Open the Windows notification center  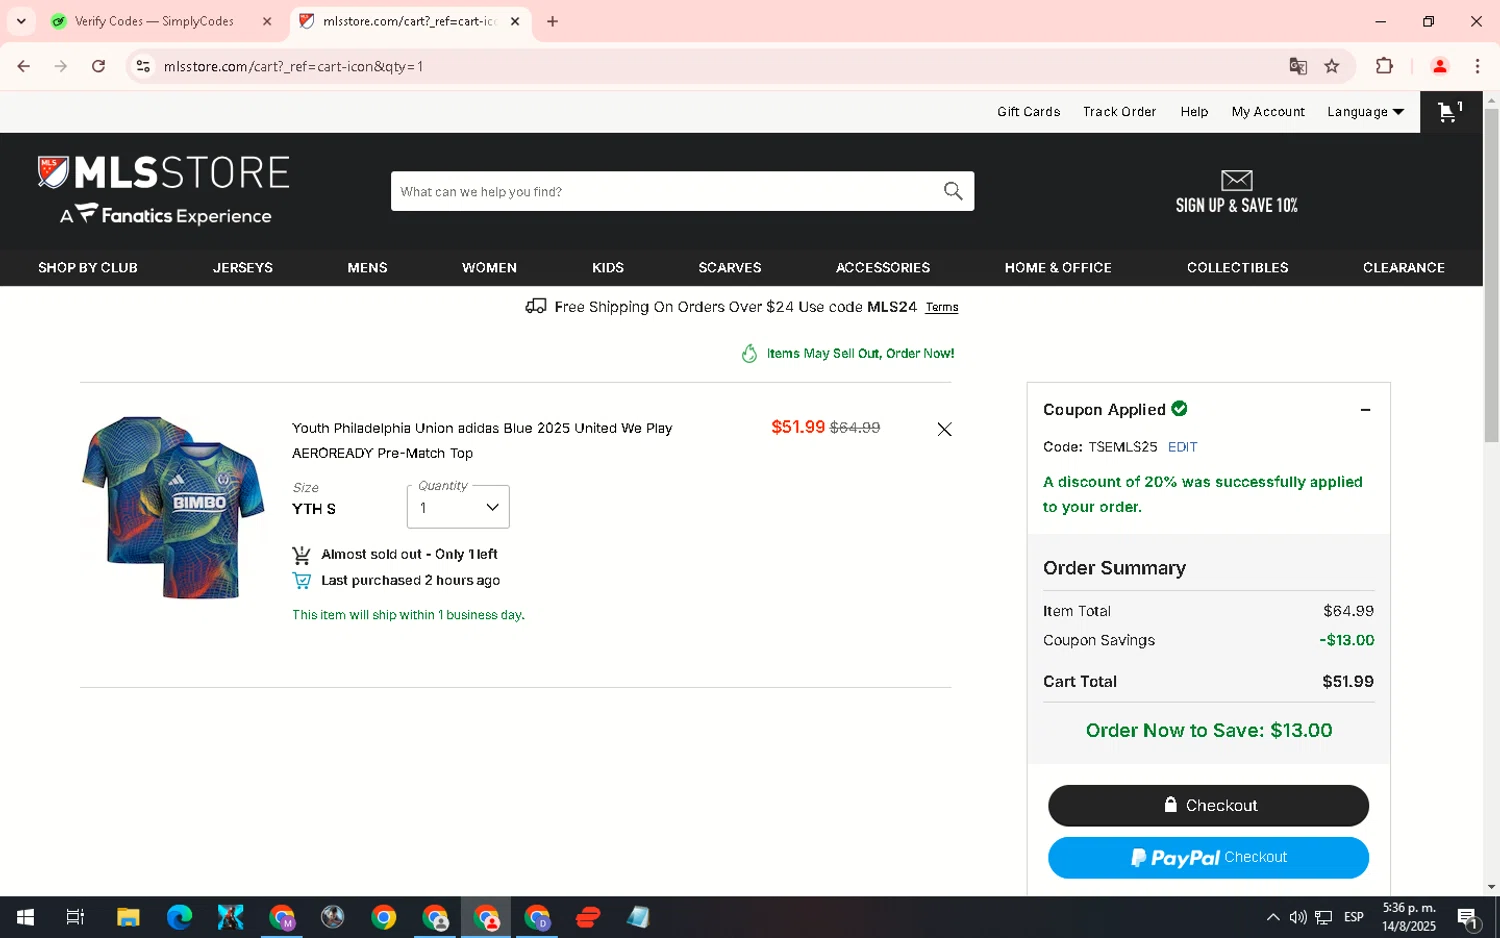pos(1468,917)
